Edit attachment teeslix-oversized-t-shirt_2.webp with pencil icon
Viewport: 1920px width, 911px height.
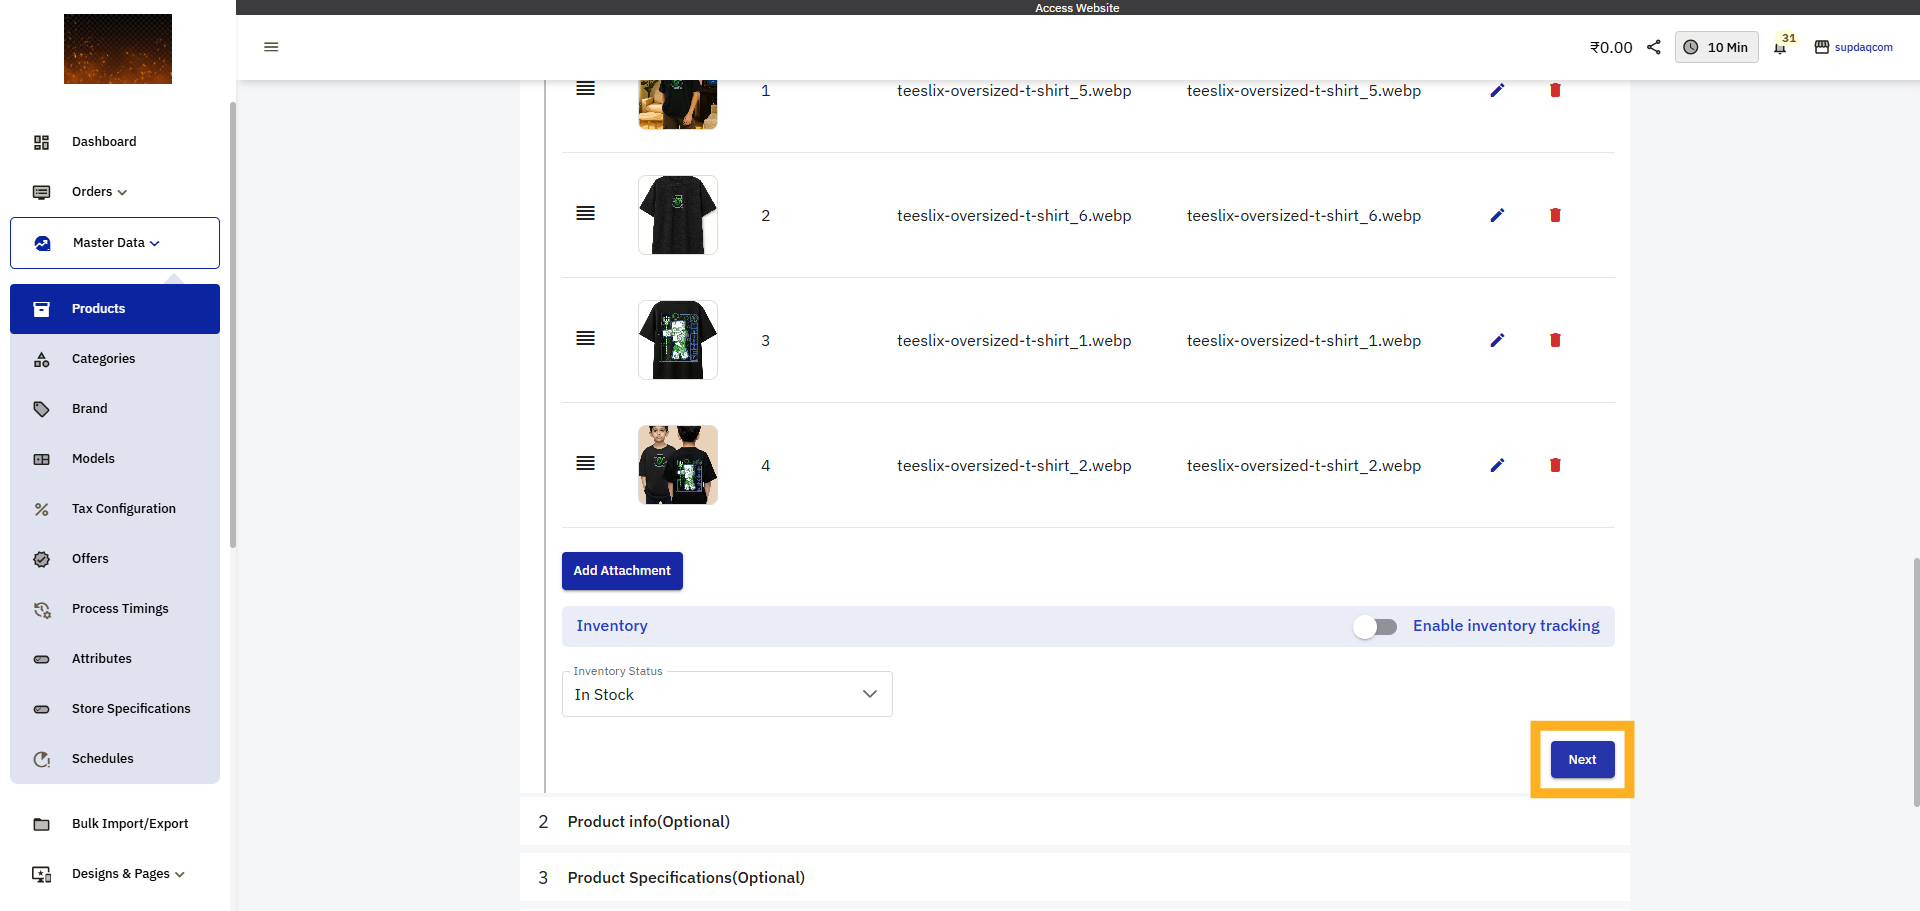pyautogui.click(x=1497, y=465)
